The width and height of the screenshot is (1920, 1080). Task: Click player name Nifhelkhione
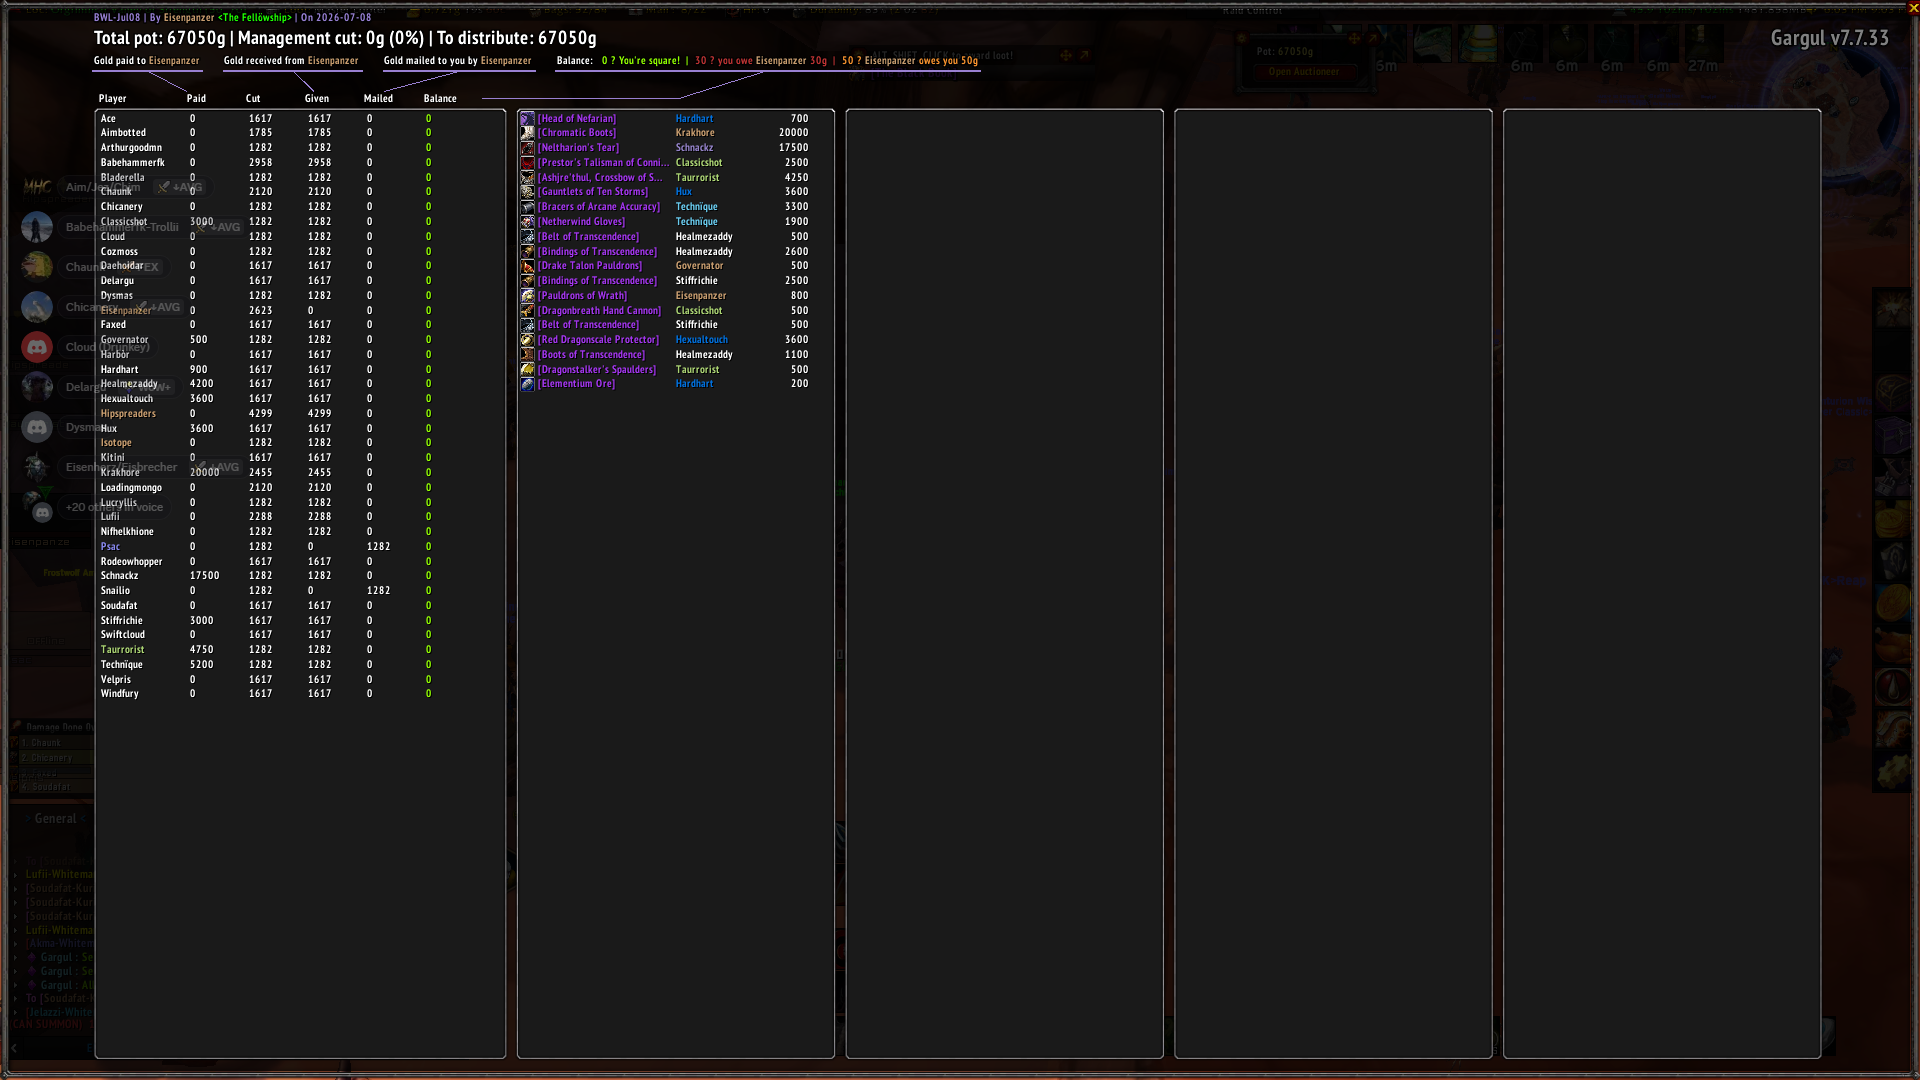coord(127,532)
